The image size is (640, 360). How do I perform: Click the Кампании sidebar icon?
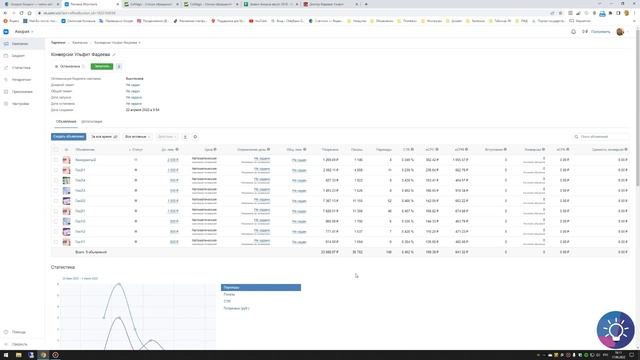point(6,44)
